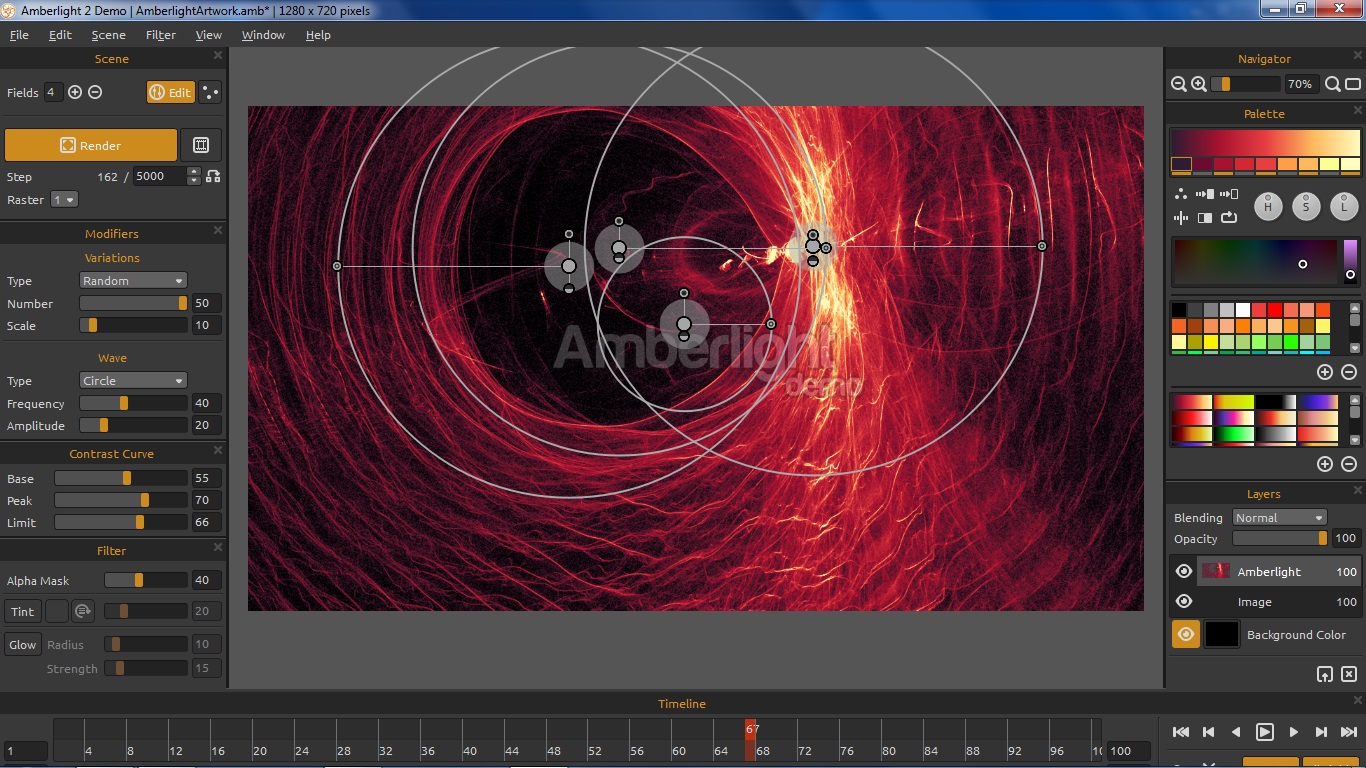The width and height of the screenshot is (1366, 768).
Task: Toggle the H hue knob
Action: [1268, 207]
